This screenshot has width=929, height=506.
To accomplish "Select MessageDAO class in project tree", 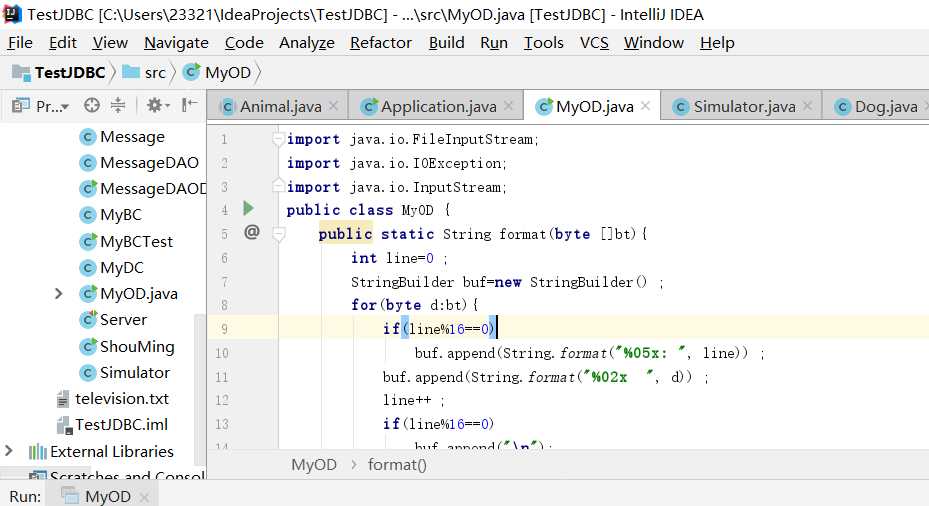I will tap(139, 163).
